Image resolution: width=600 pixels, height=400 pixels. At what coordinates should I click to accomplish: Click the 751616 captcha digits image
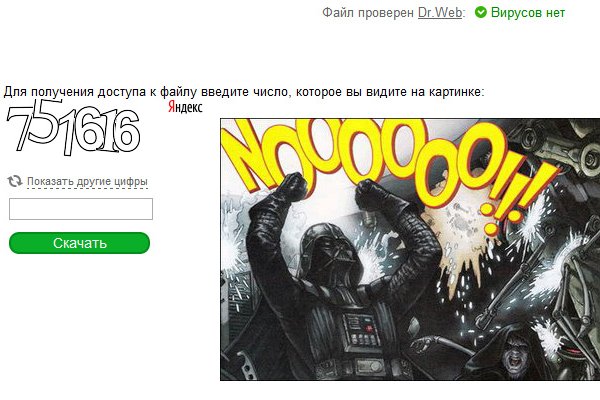pos(73,127)
